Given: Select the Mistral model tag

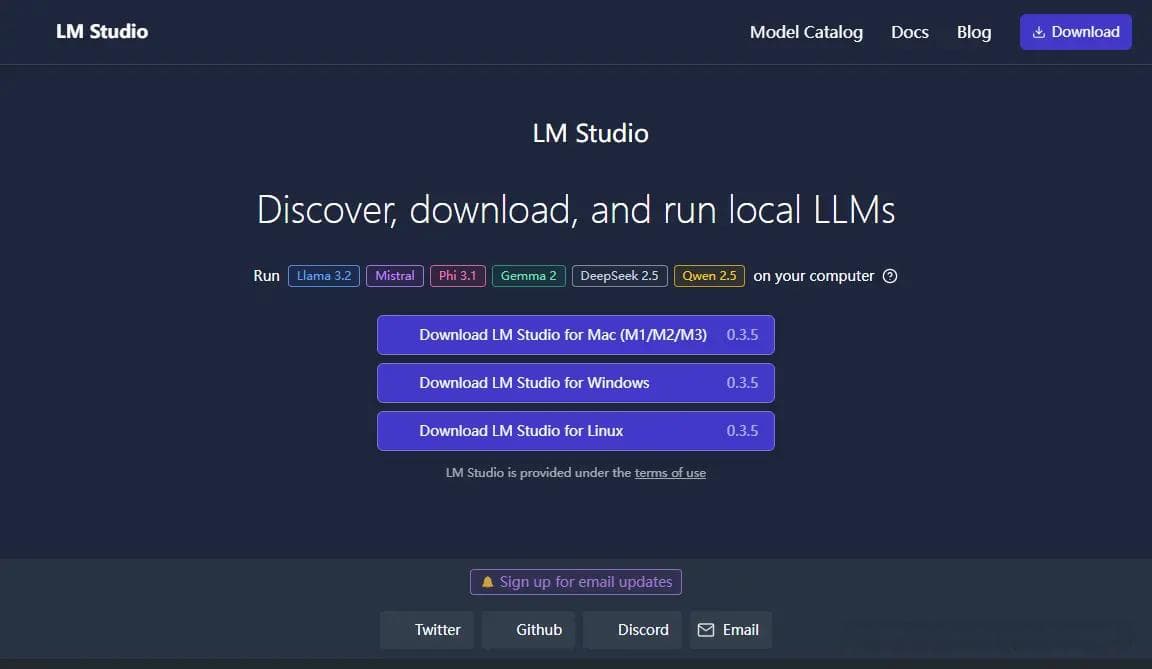Looking at the screenshot, I should [395, 276].
